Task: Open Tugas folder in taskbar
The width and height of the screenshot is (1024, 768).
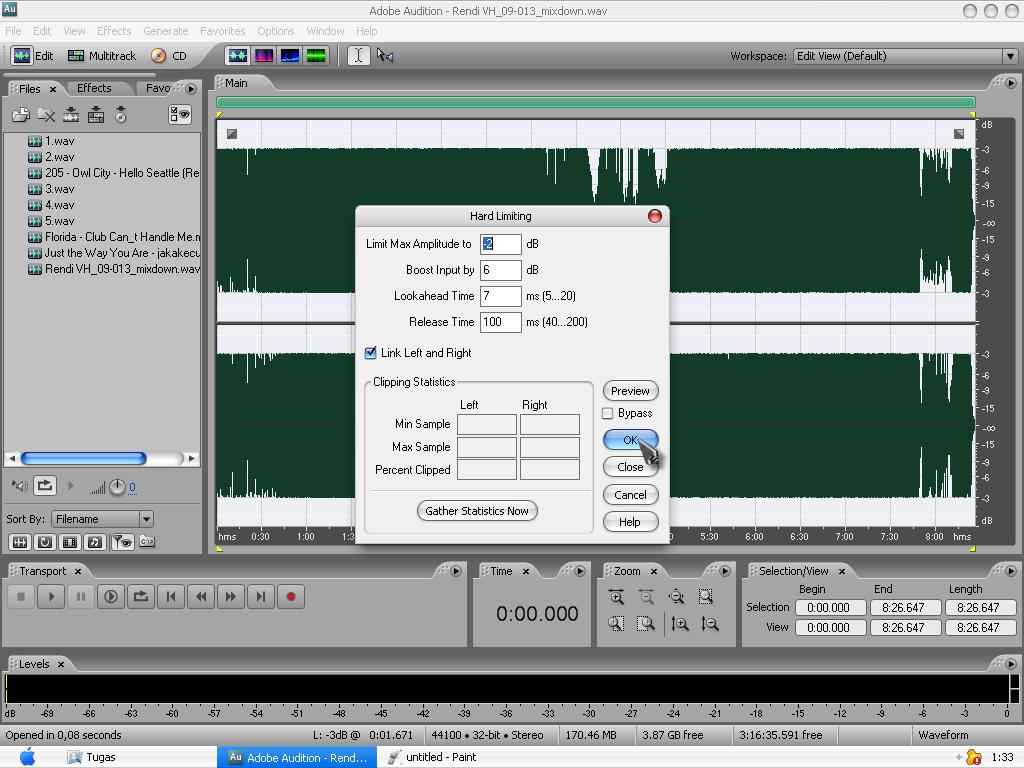Action: click(x=91, y=757)
